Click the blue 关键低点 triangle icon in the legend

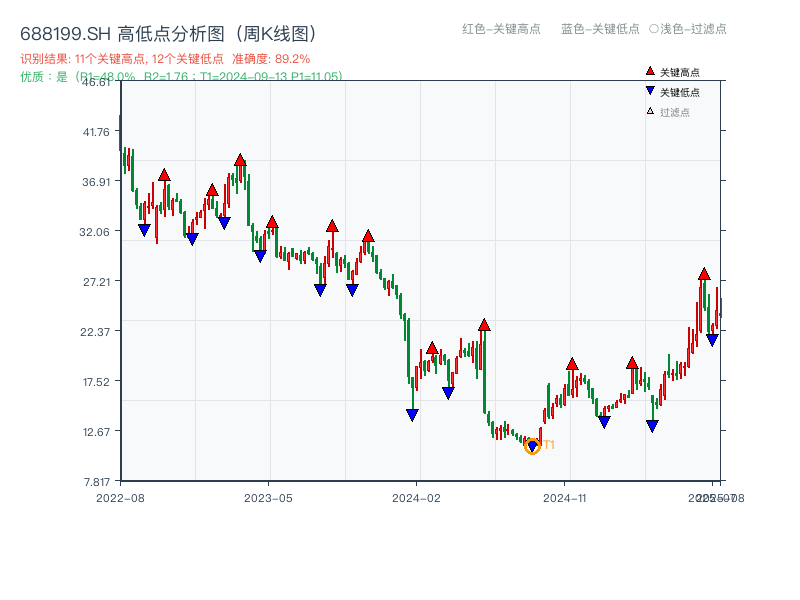coord(650,90)
